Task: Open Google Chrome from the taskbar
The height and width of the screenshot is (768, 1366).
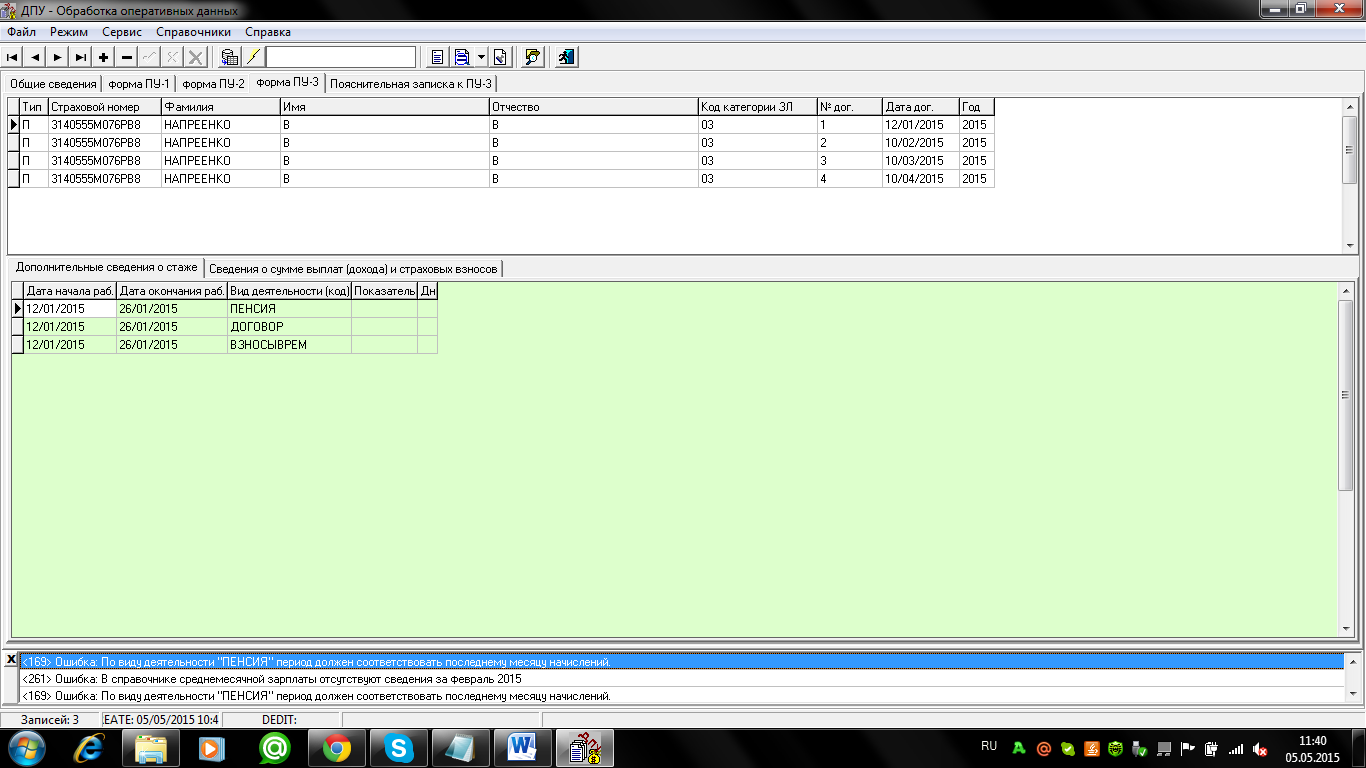Action: (x=337, y=748)
